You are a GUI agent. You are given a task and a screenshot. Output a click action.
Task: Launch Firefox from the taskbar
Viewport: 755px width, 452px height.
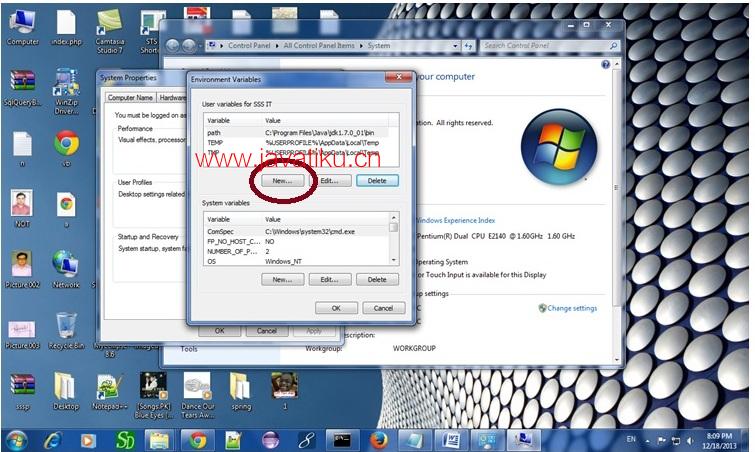coord(378,440)
